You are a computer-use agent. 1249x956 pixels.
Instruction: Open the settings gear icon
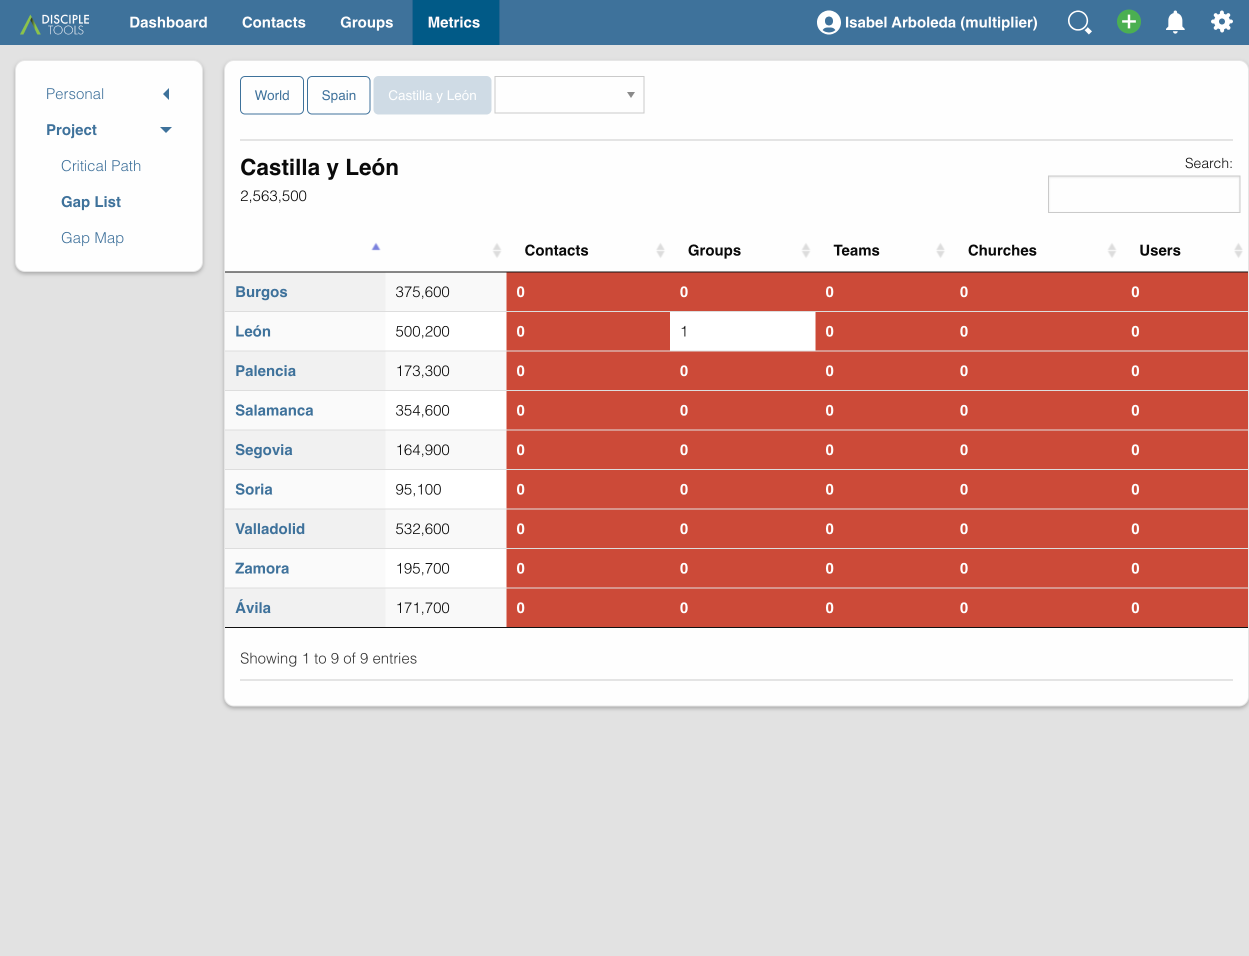(x=1222, y=22)
